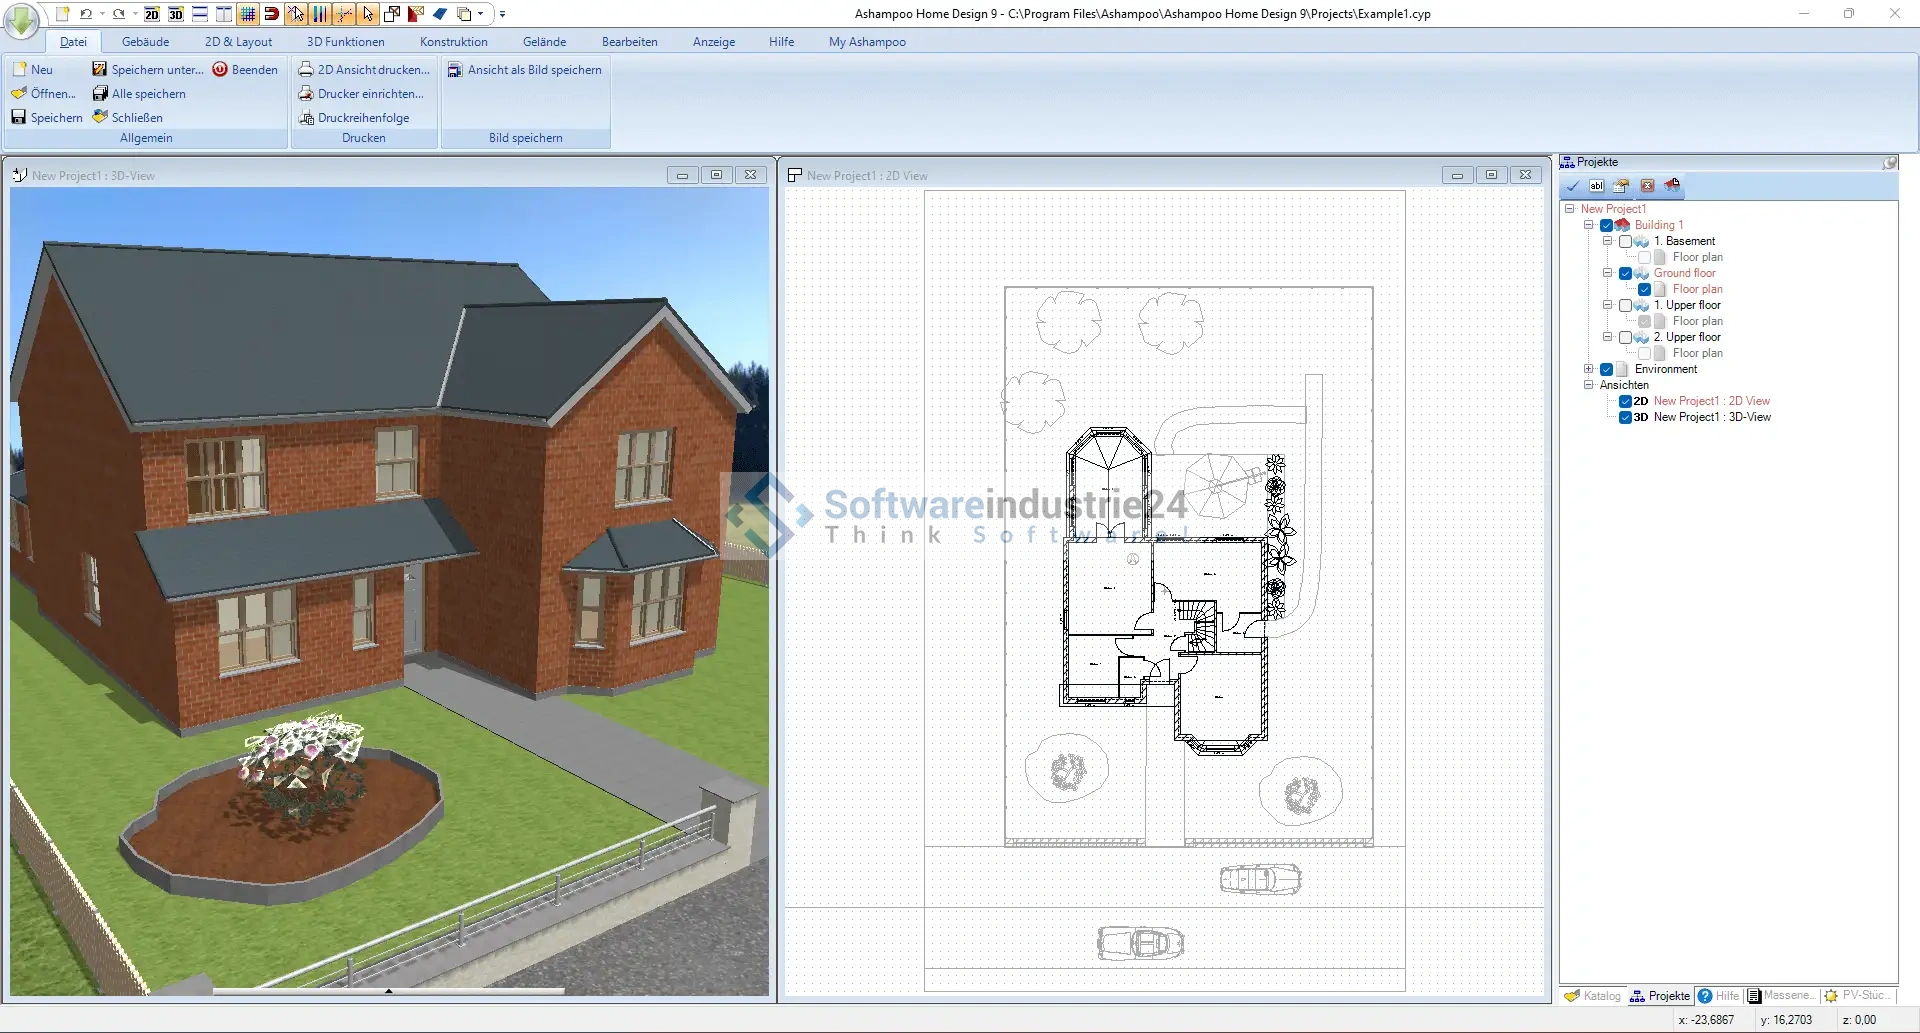The image size is (1920, 1033).
Task: Toggle the grid icon in quick toolbar
Action: coord(248,14)
